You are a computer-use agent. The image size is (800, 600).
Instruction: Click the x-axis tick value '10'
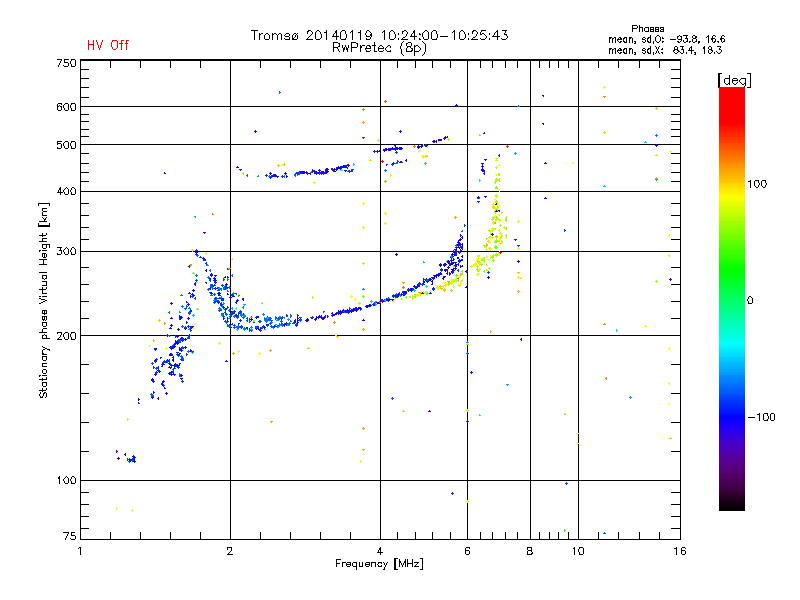coord(578,551)
